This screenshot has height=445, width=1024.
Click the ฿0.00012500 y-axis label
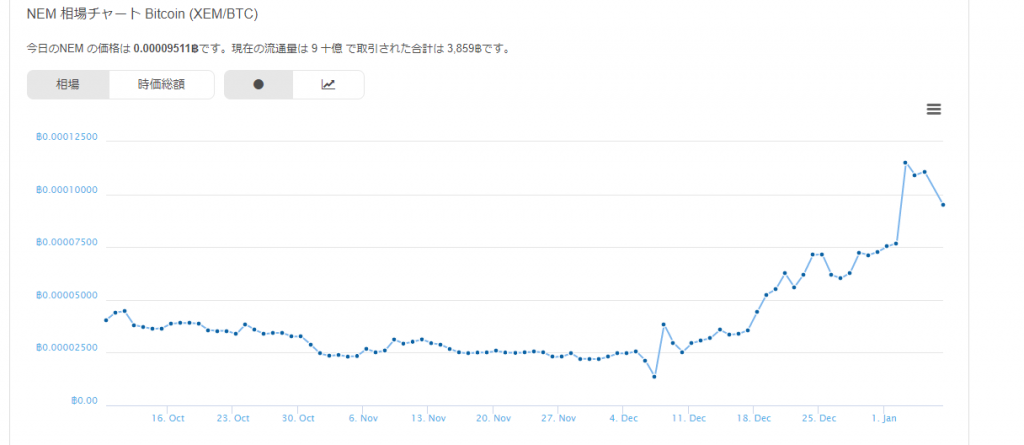click(66, 137)
